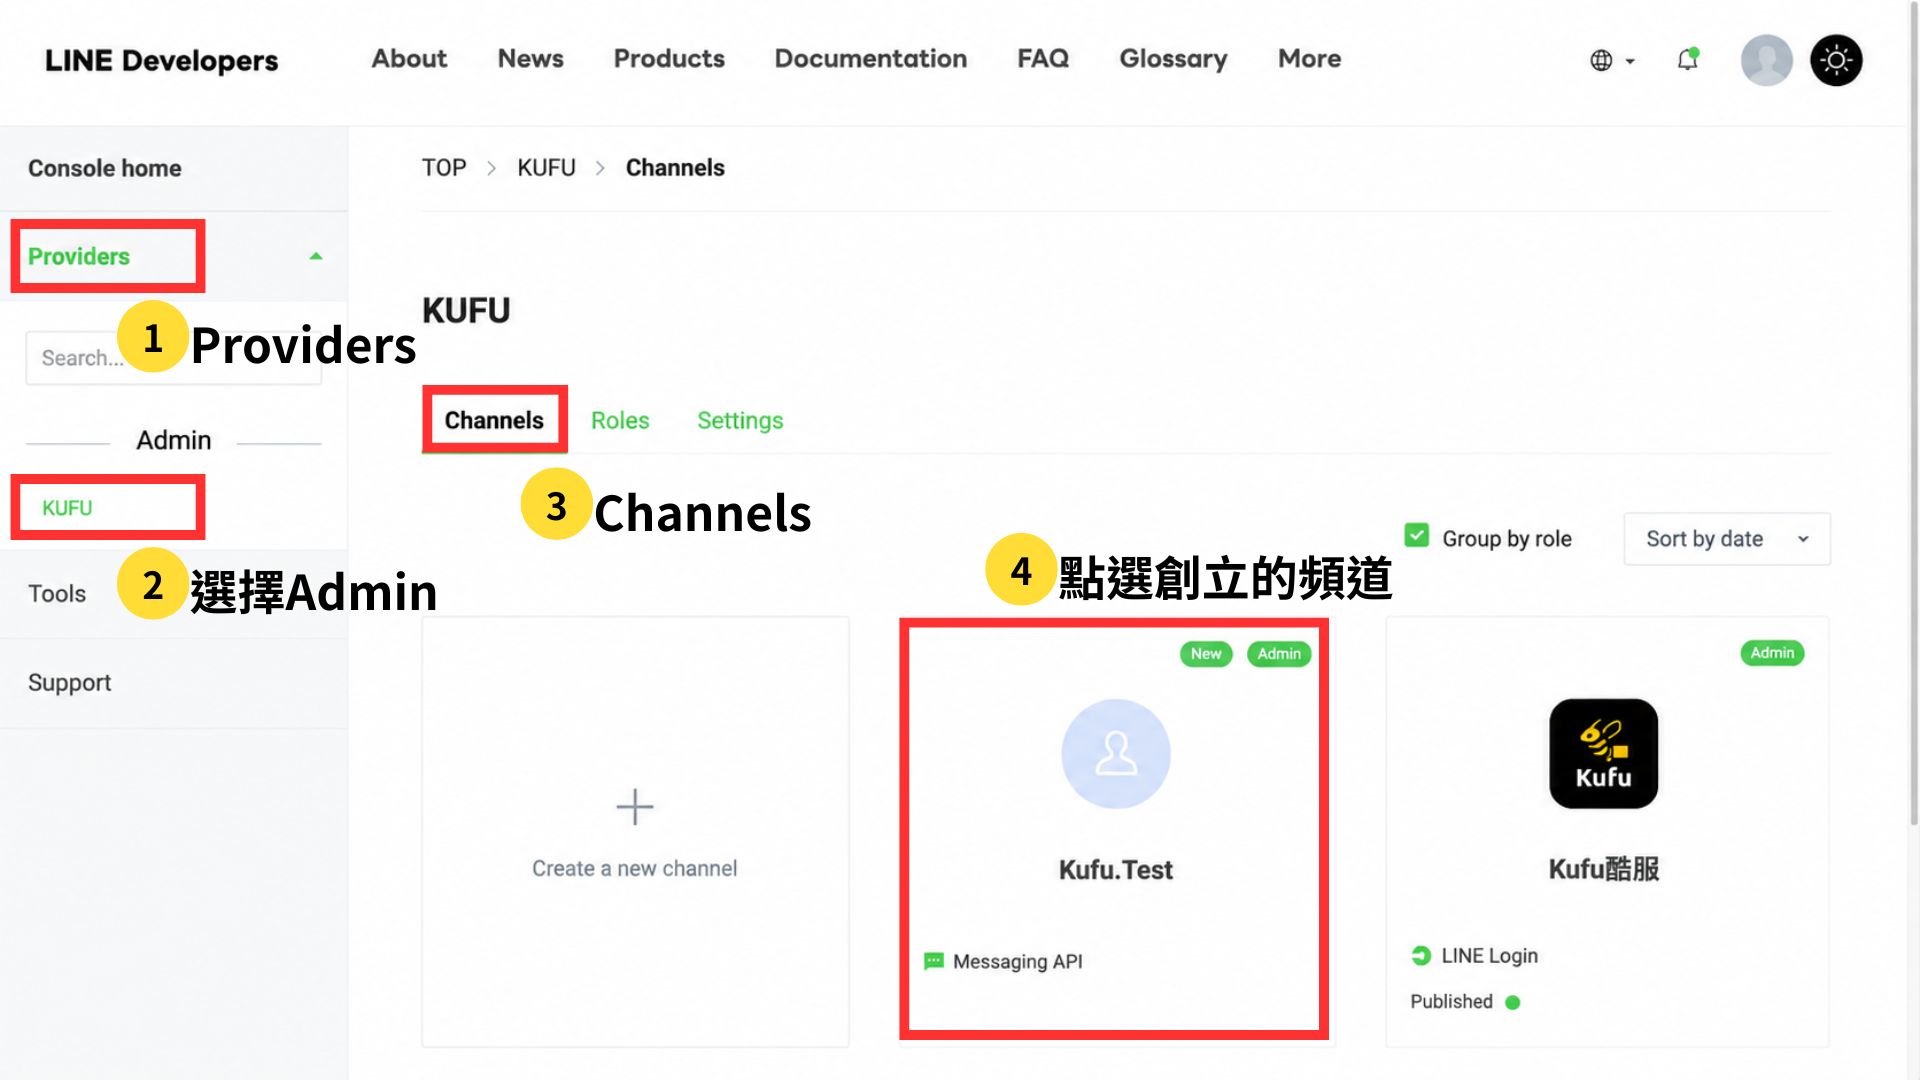Open the language globe selector
1920x1080 pixels.
click(1612, 61)
